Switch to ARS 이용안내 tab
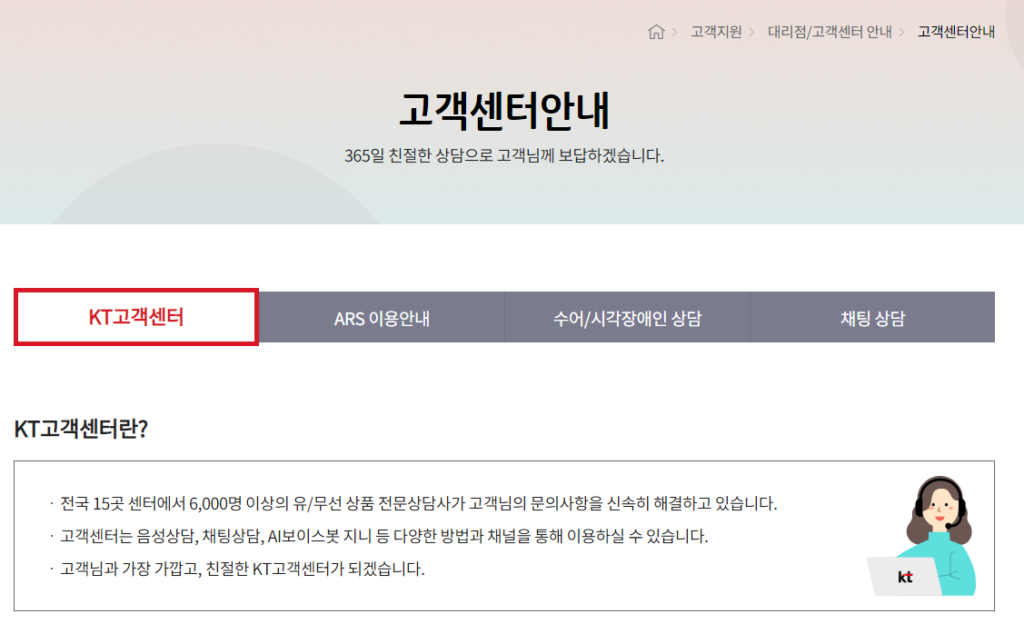 [381, 318]
